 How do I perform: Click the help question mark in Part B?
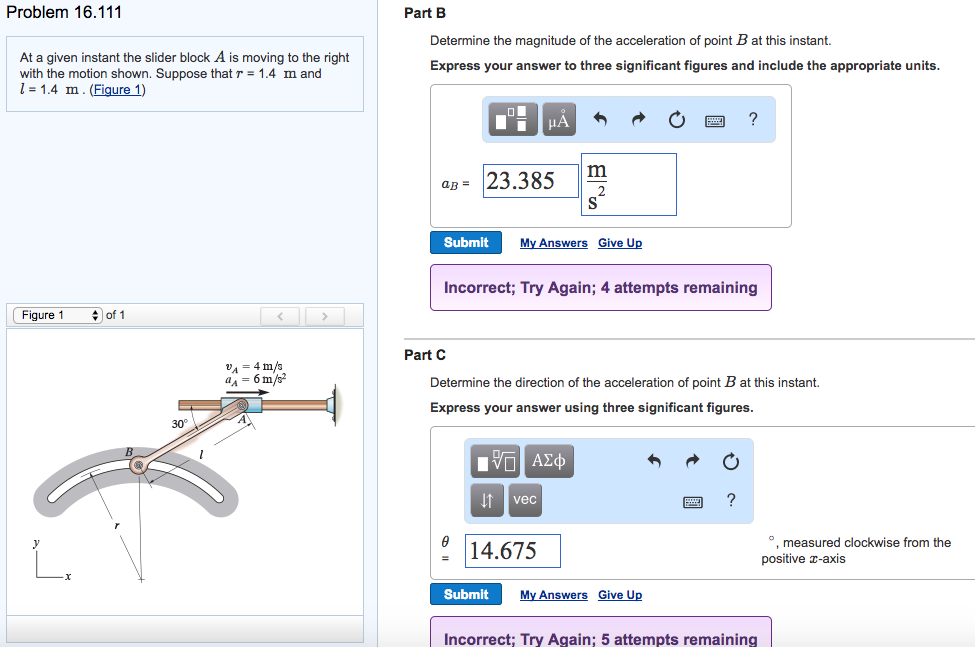click(752, 119)
